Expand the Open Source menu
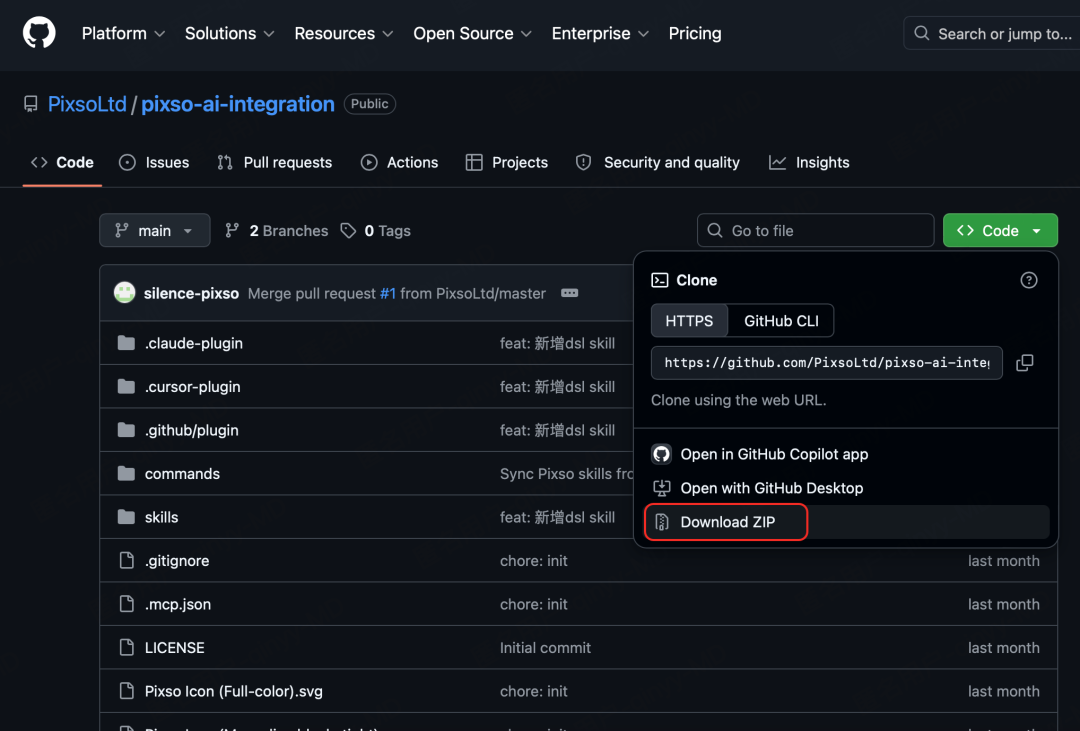This screenshot has height=731, width=1080. (472, 33)
